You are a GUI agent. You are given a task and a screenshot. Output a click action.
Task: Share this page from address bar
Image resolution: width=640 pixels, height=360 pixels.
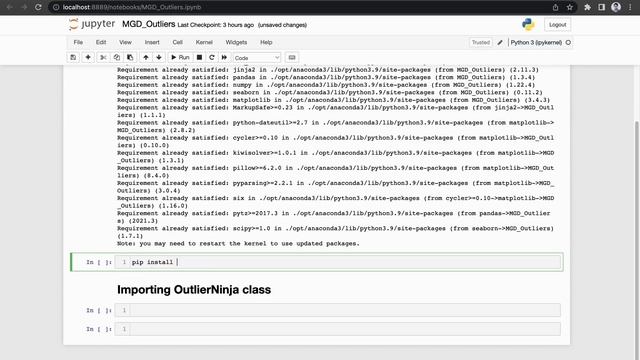[x=556, y=7]
